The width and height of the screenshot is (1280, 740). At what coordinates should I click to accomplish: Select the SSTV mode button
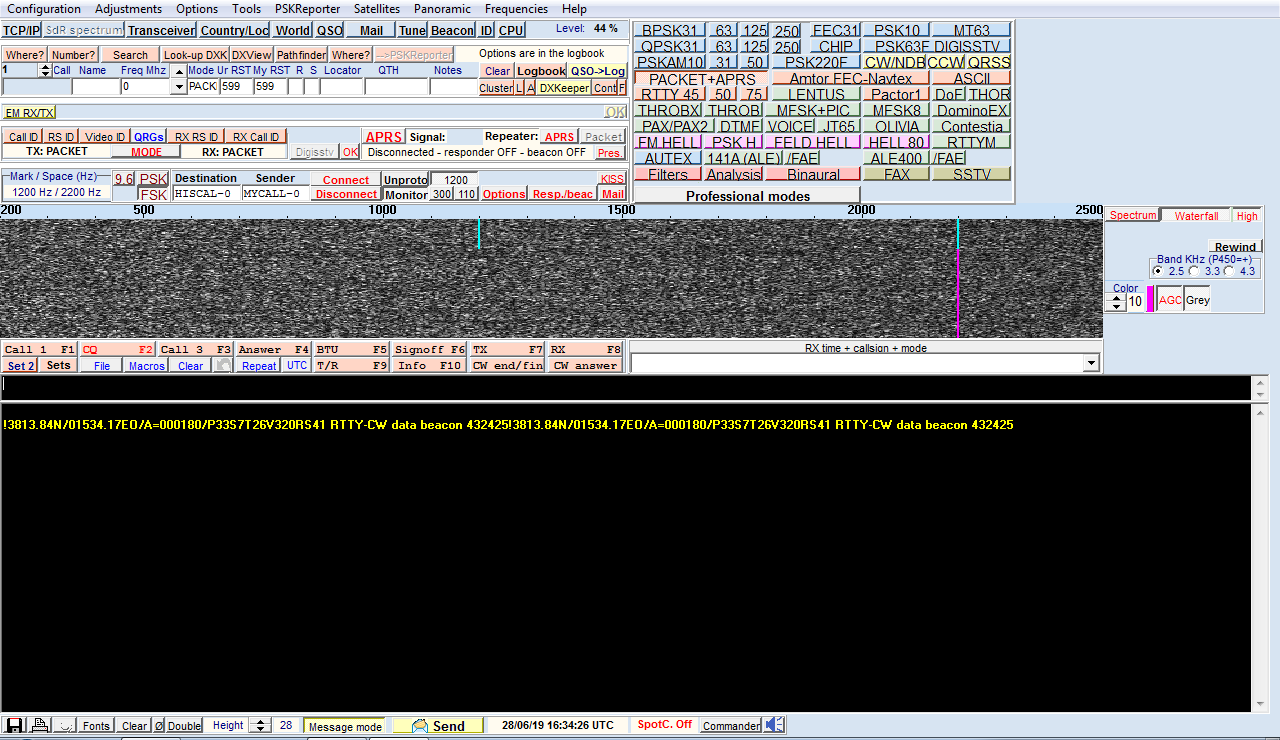(x=971, y=175)
